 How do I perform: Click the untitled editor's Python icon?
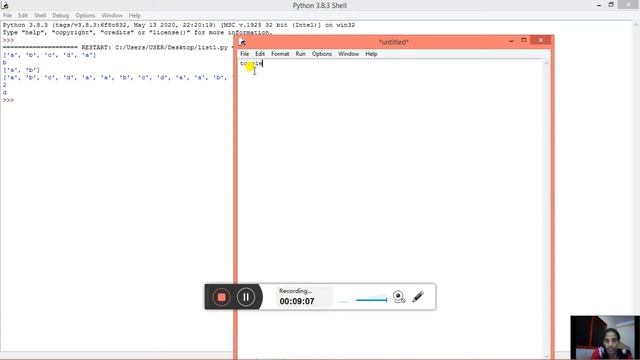[x=242, y=42]
